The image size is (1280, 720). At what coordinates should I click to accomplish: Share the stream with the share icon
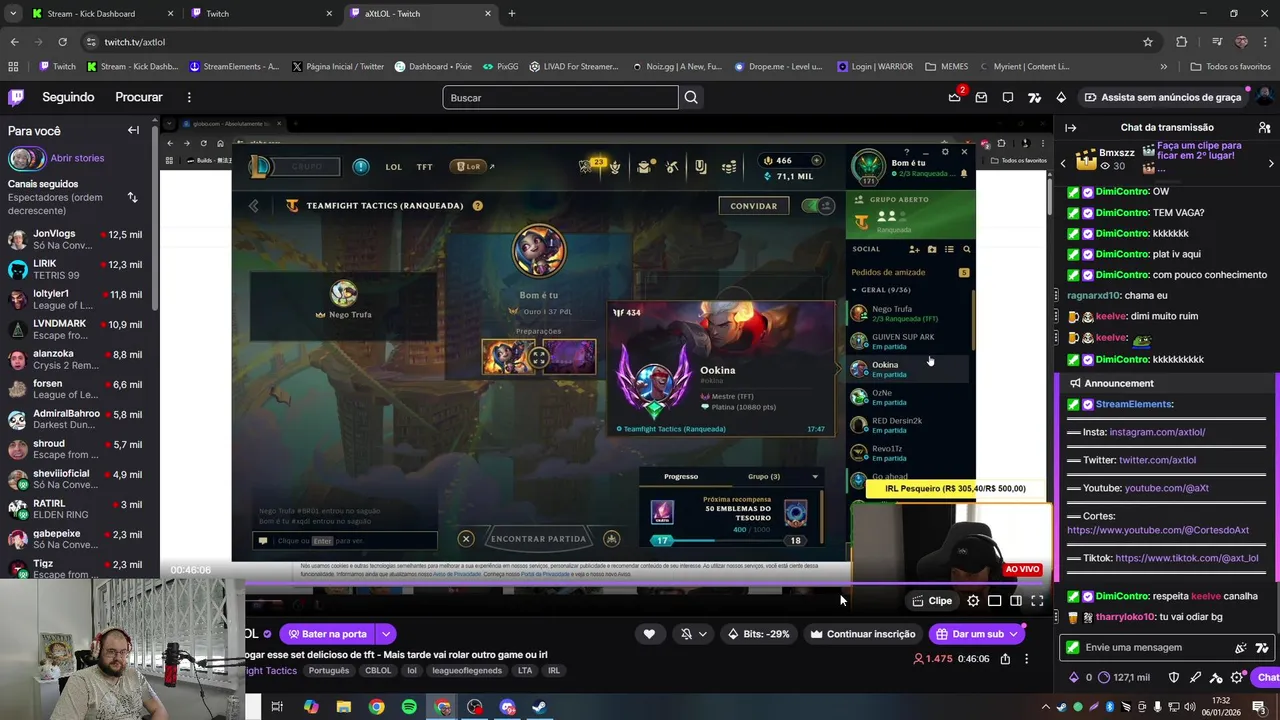tap(1005, 659)
